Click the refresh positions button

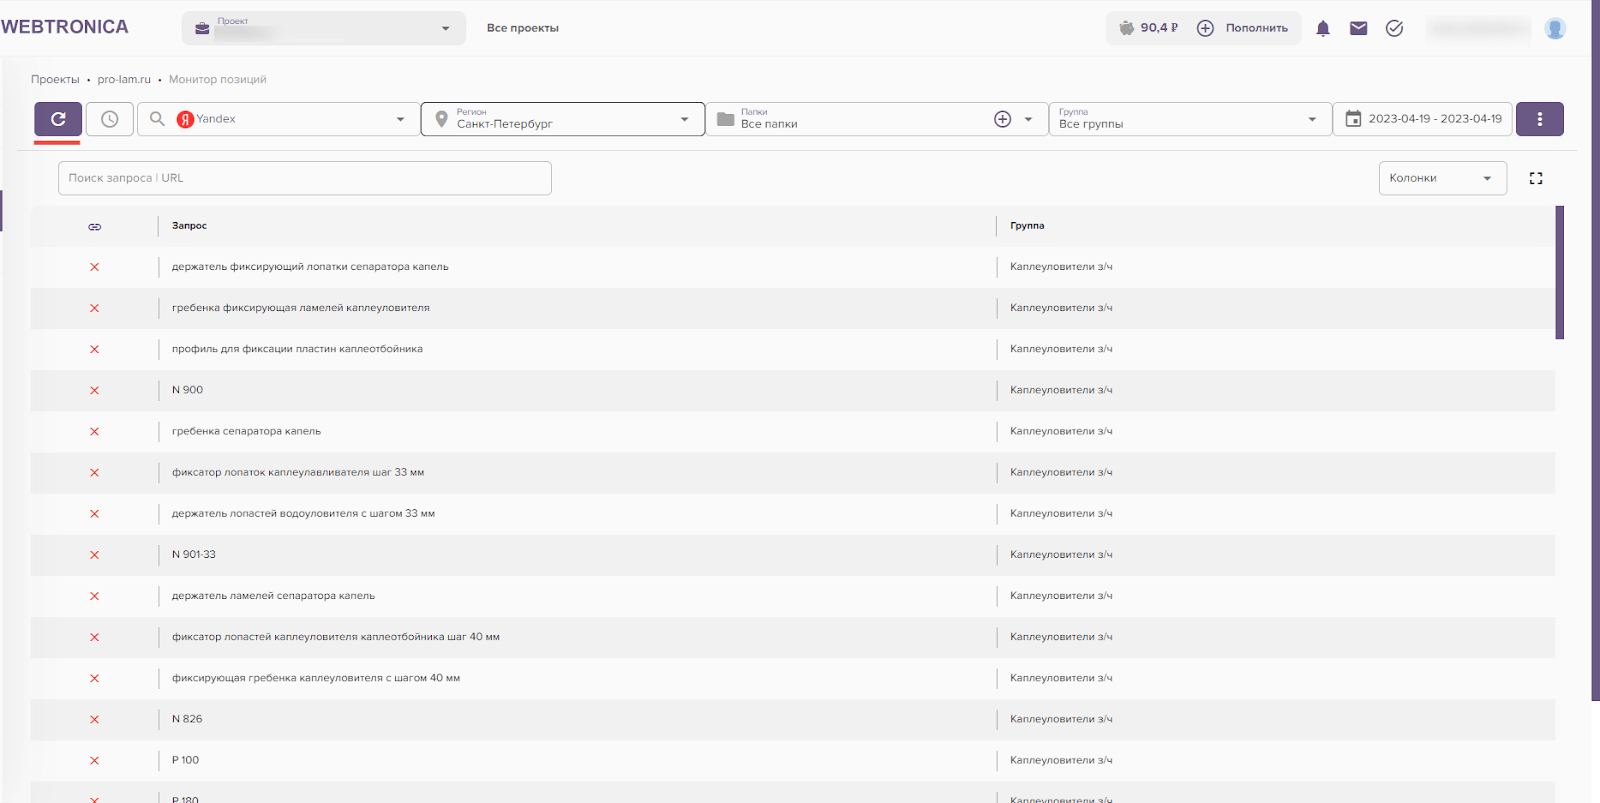click(x=58, y=119)
